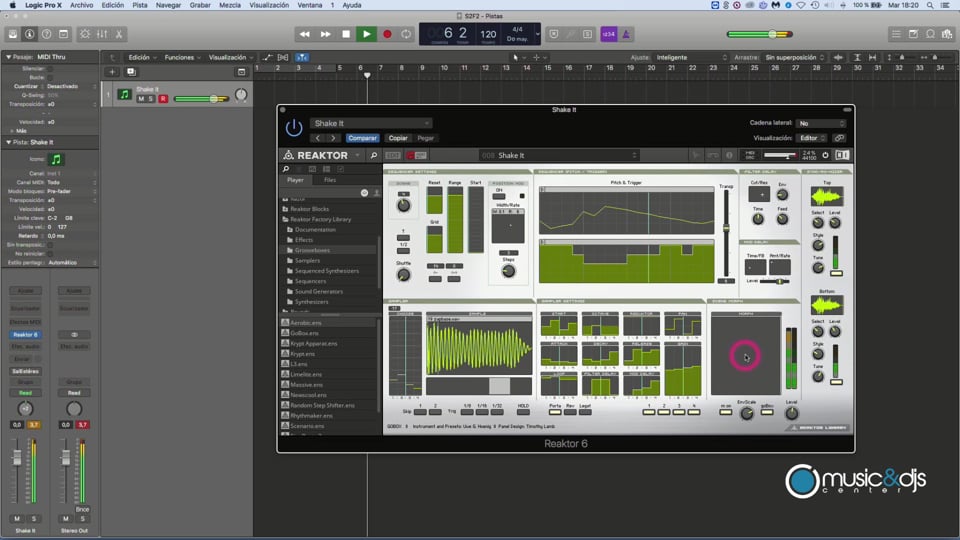The image size is (960, 540).
Task: Toggle the Inspector info button
Action: 29,34
